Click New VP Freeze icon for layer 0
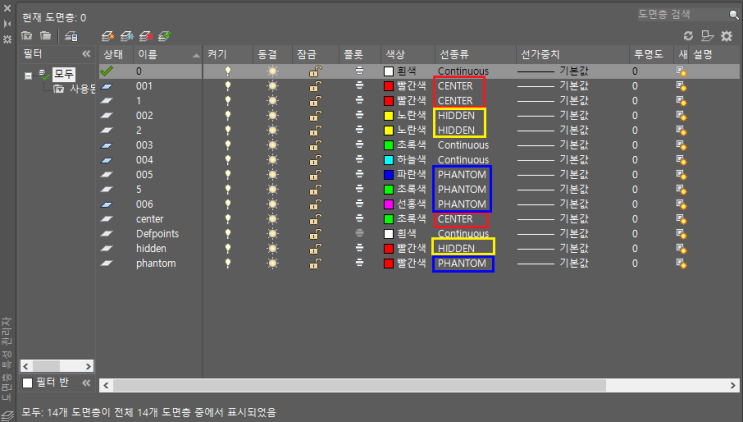Viewport: 743px width, 422px height. pos(681,71)
